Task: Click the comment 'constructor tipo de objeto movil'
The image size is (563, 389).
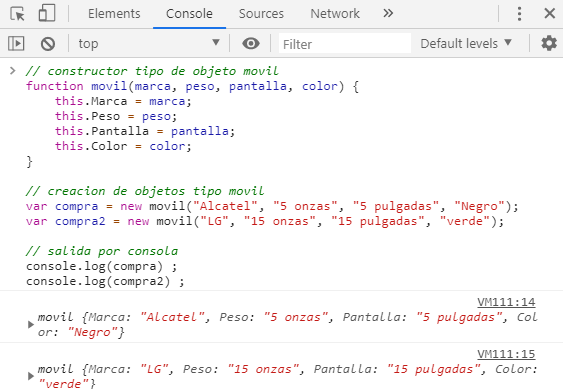Action: (152, 71)
